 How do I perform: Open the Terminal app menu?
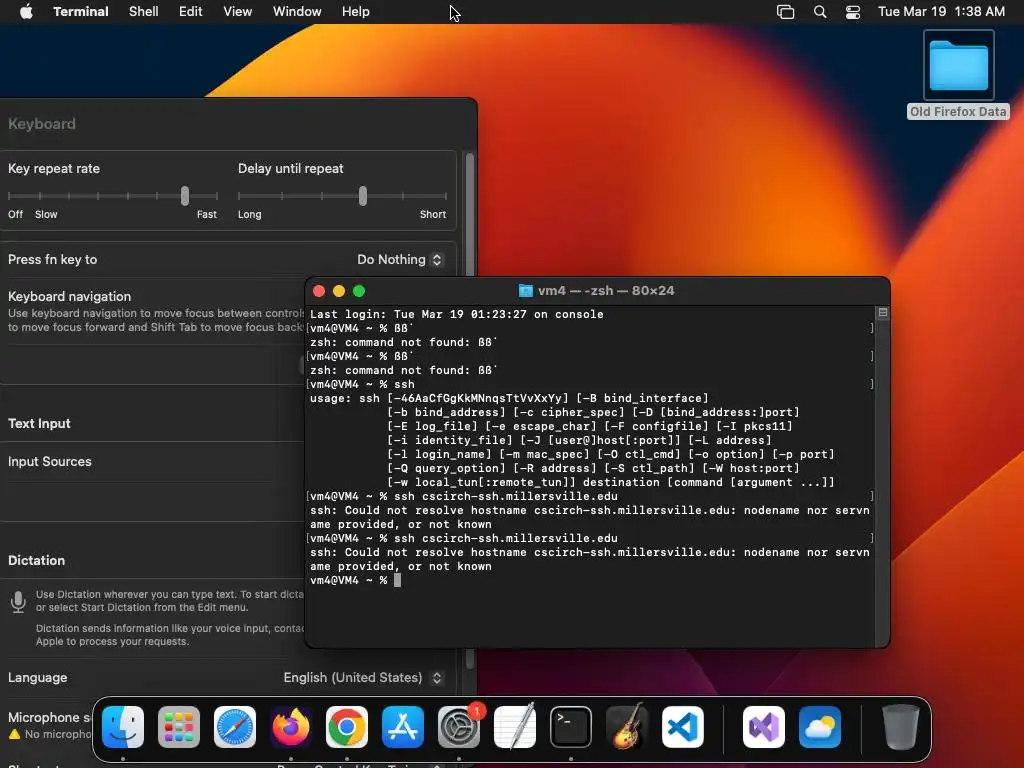(x=81, y=12)
